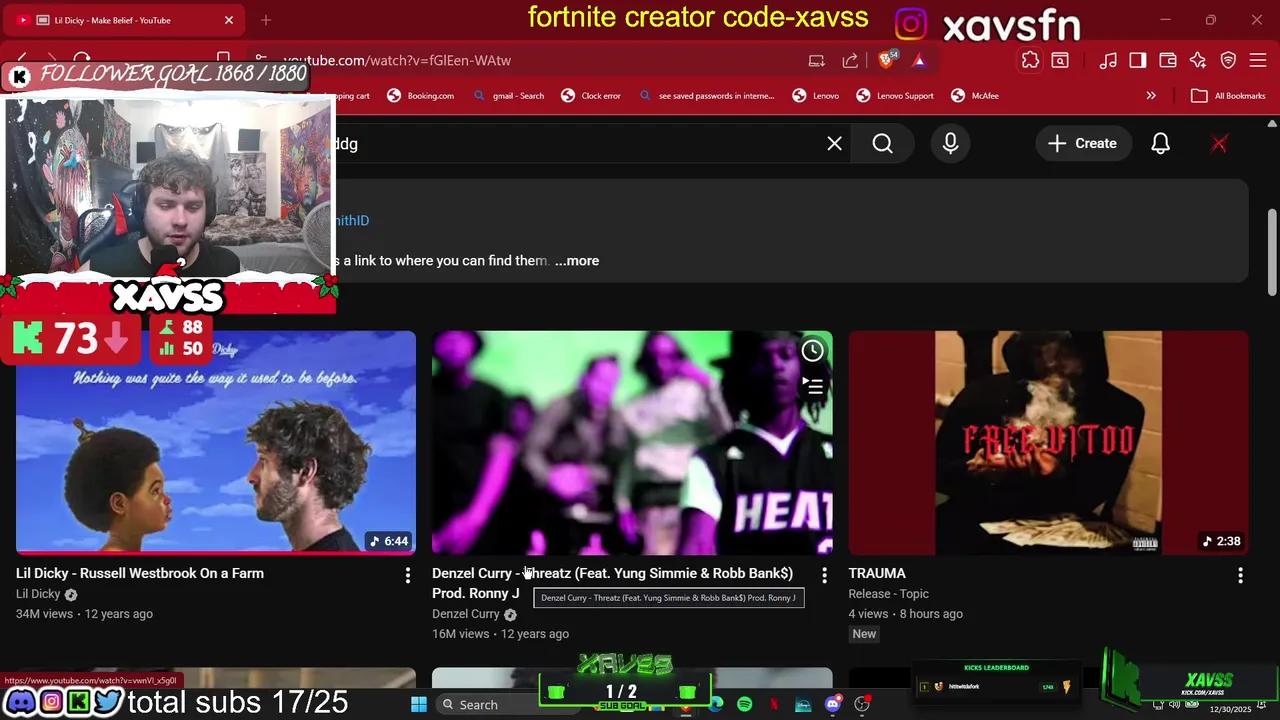Toggle the browser sidebar panel
Screen dimensions: 1280x720
click(x=1138, y=60)
